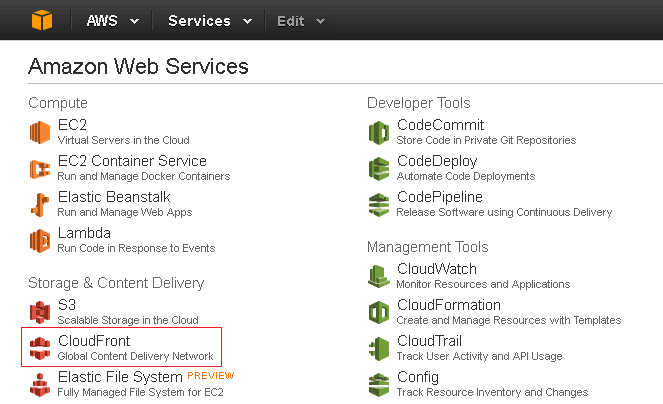Click the PREVIEW badge next to Elastic File System
663x404 pixels.
[x=211, y=376]
